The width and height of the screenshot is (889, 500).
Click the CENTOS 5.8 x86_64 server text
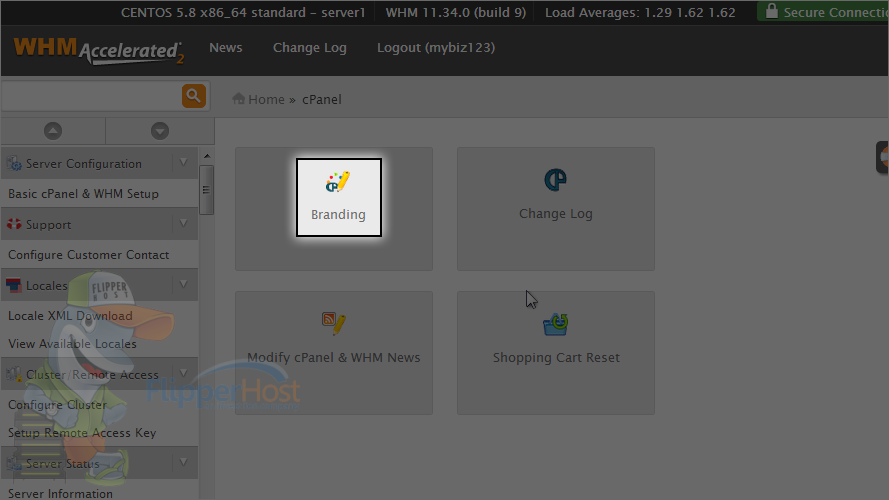[x=243, y=12]
